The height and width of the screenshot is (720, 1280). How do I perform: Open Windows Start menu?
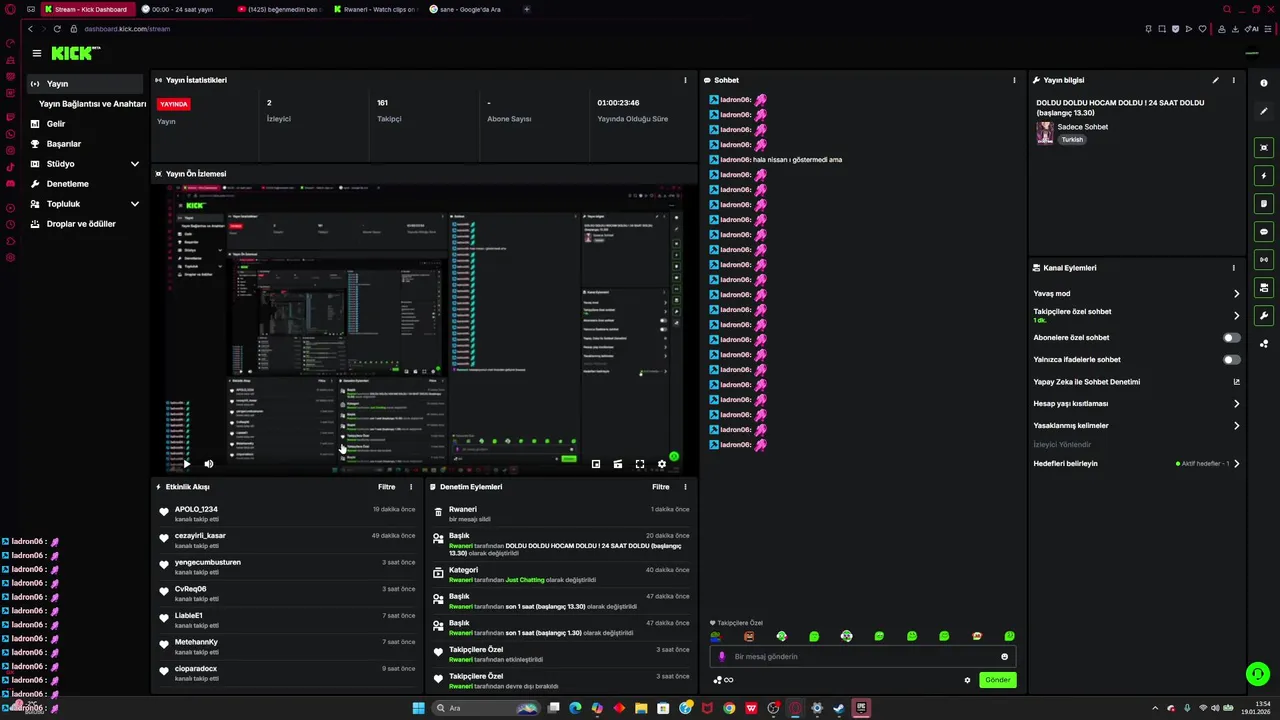(x=419, y=708)
